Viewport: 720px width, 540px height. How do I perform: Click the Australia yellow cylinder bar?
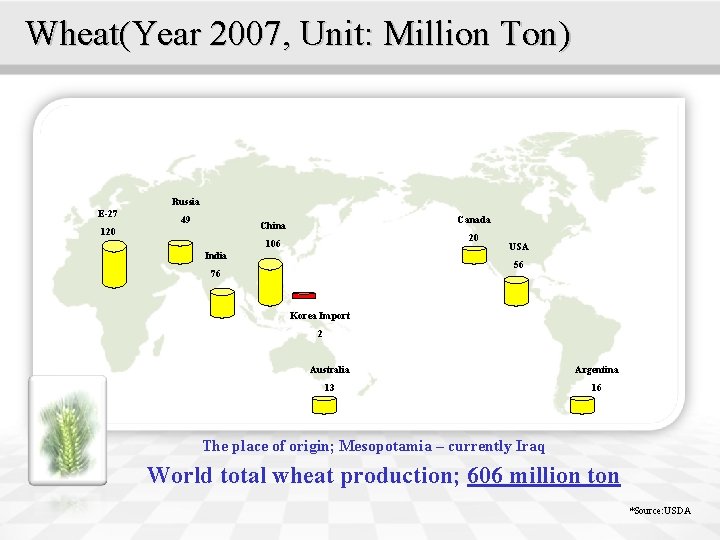(x=324, y=405)
